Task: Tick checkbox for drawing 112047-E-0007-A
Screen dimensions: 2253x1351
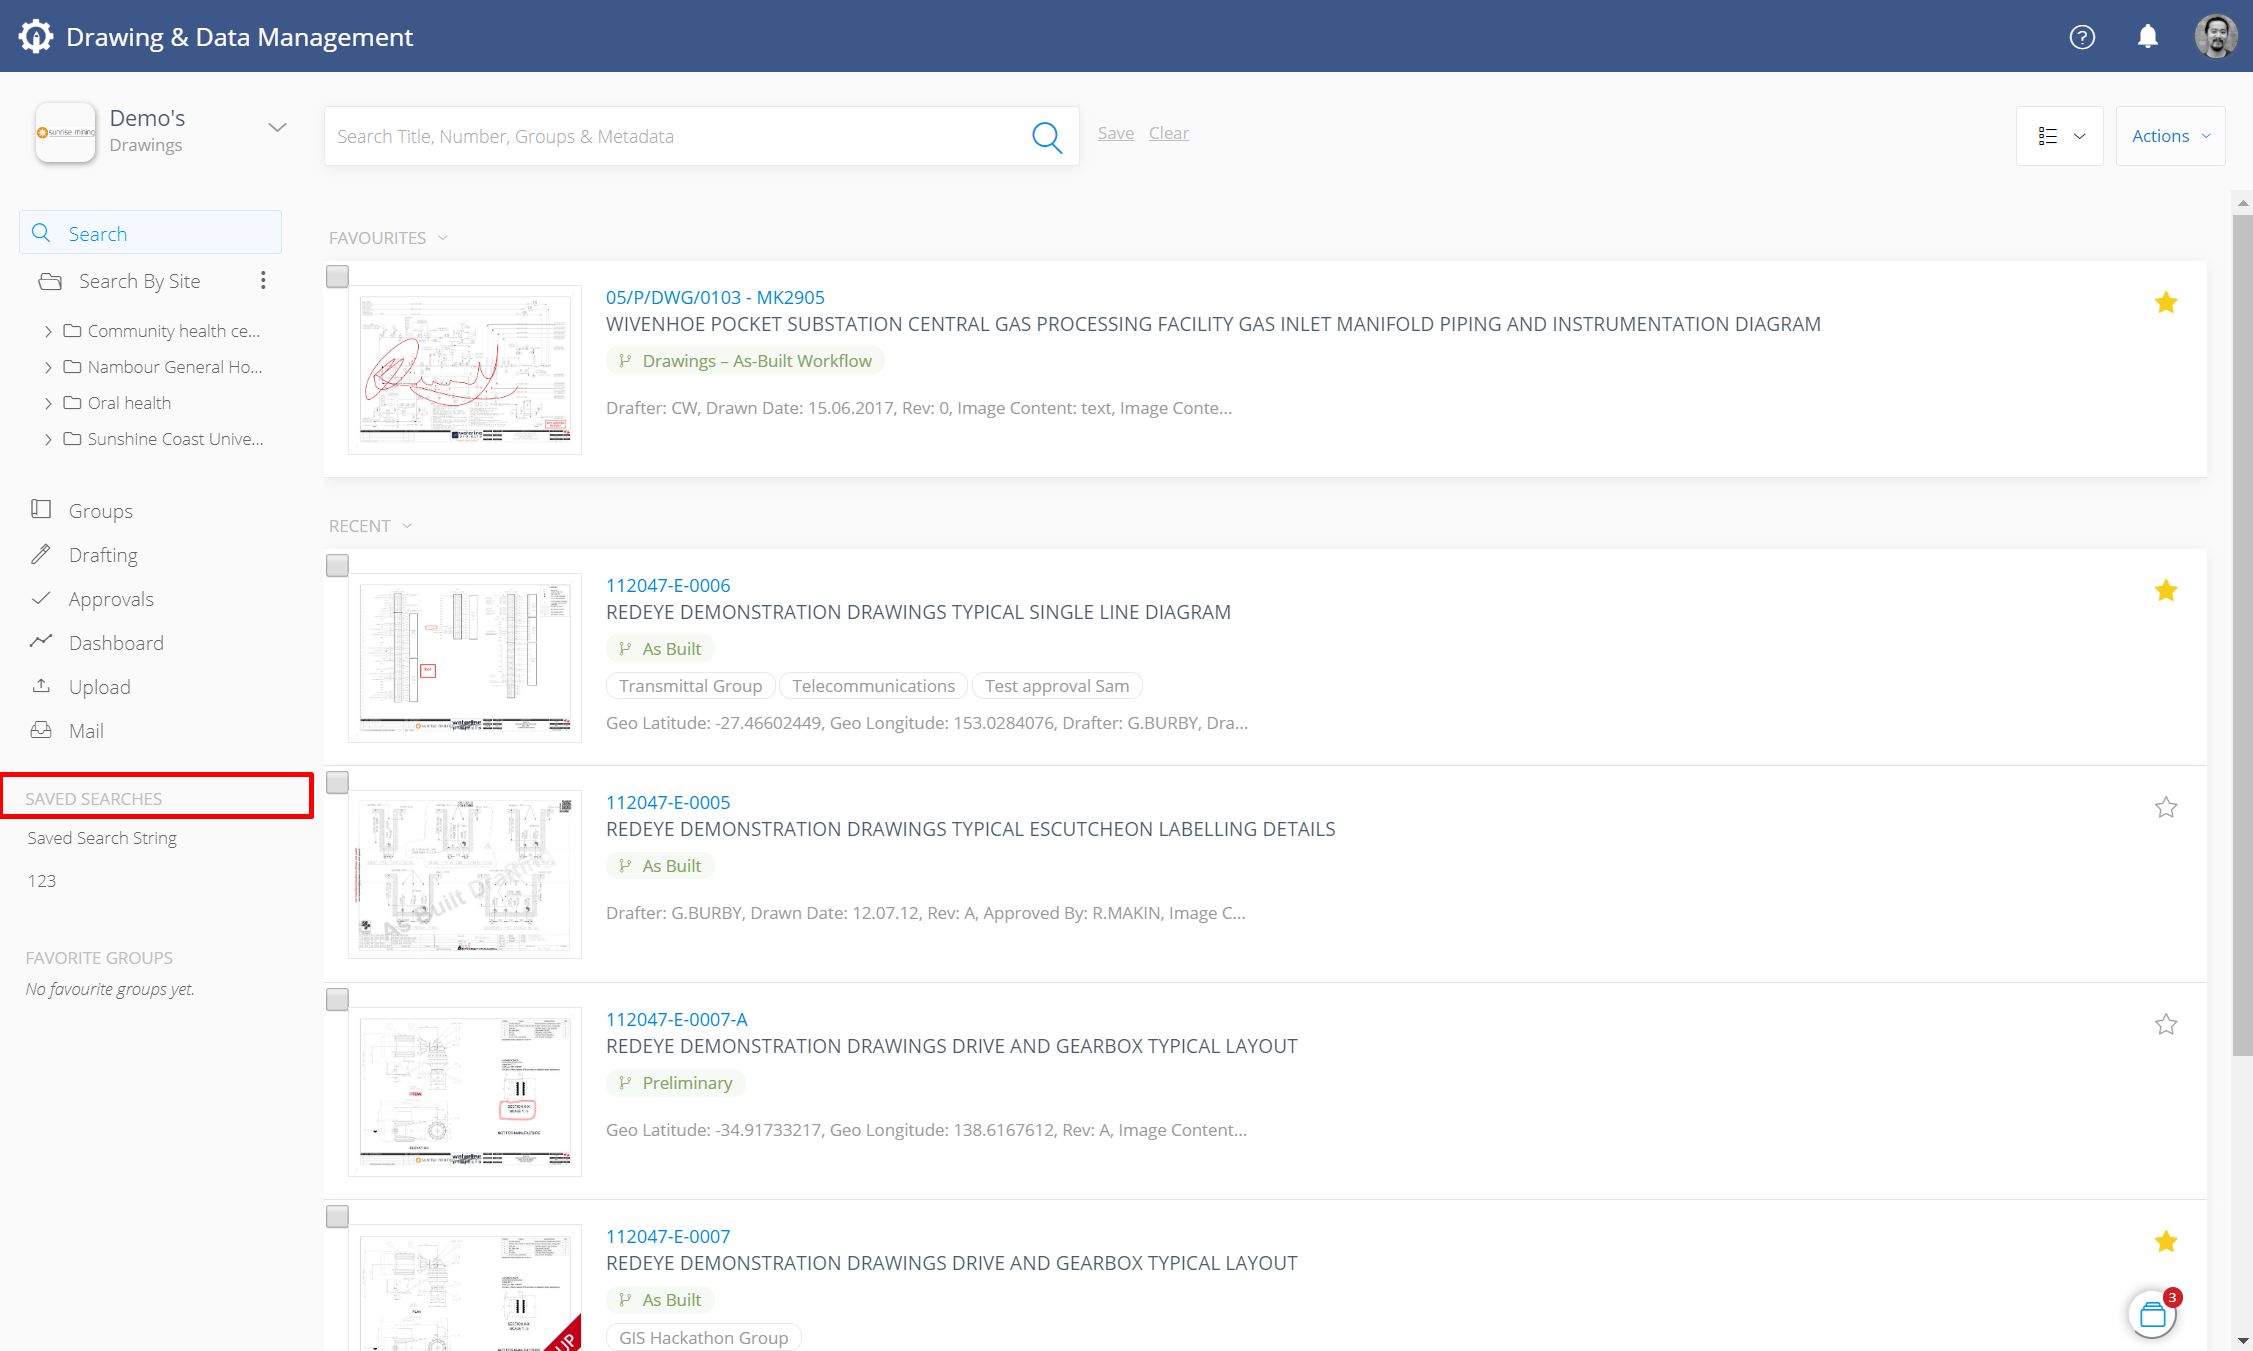Action: (338, 999)
